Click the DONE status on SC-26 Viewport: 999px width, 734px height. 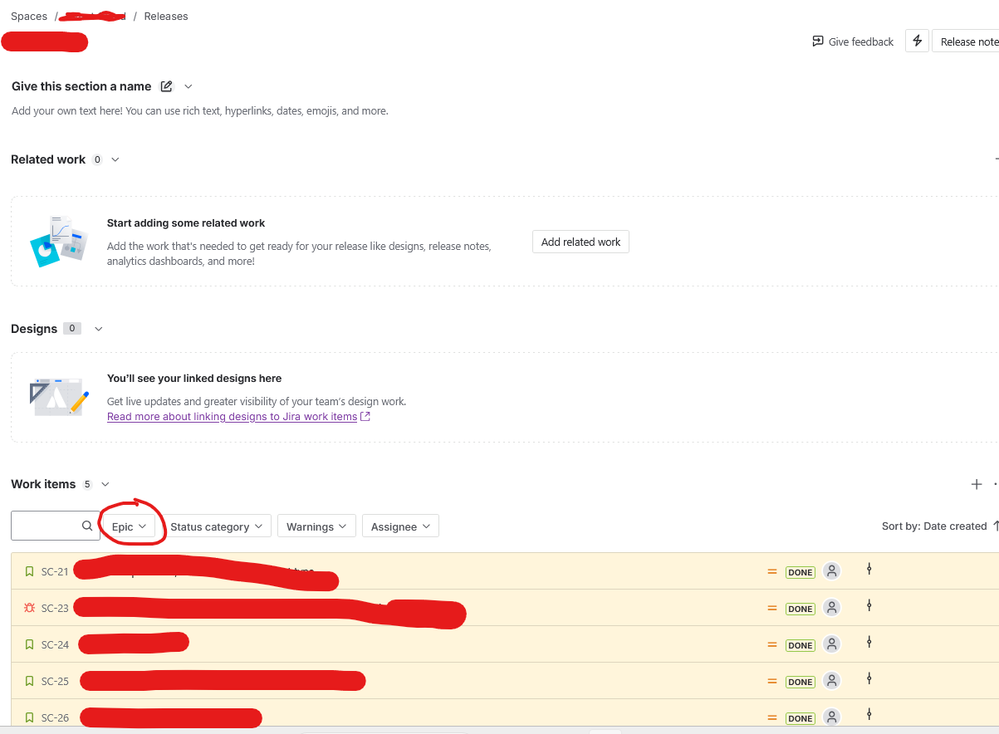coord(800,718)
